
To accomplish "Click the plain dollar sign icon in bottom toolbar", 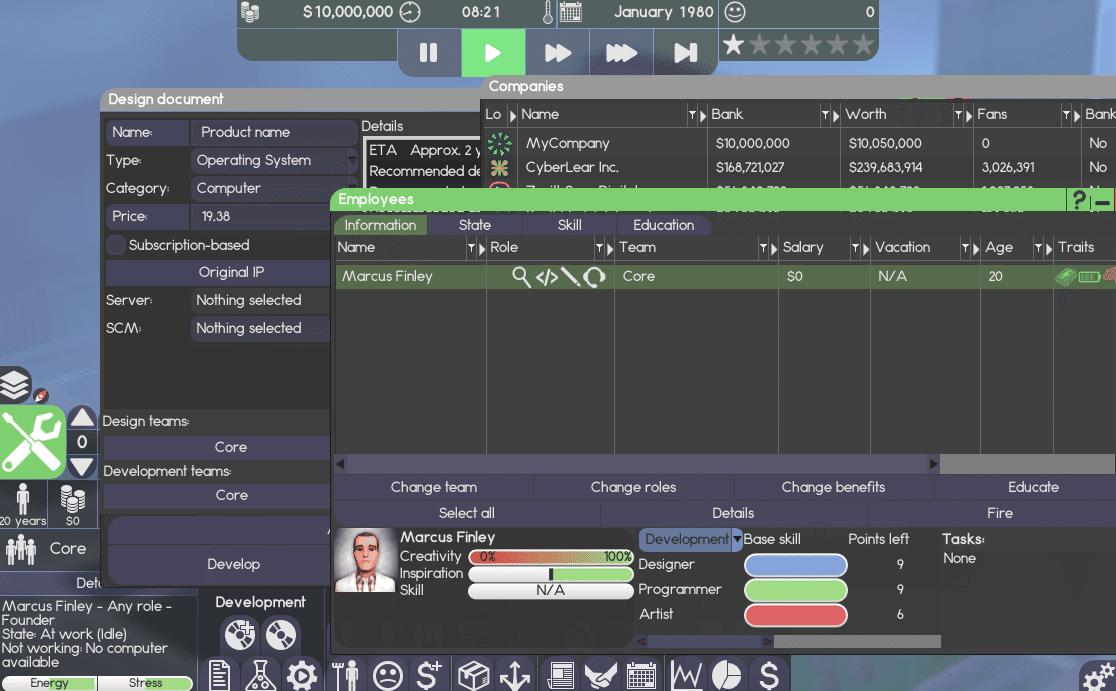I will point(769,675).
